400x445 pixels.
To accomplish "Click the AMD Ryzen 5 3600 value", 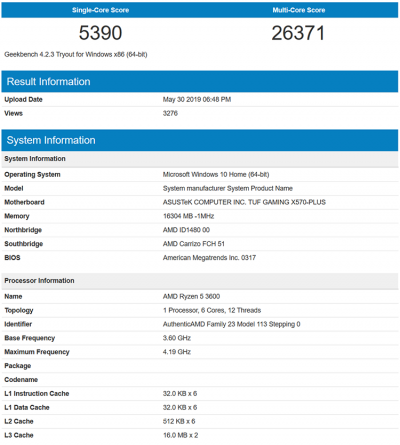I will (191, 296).
